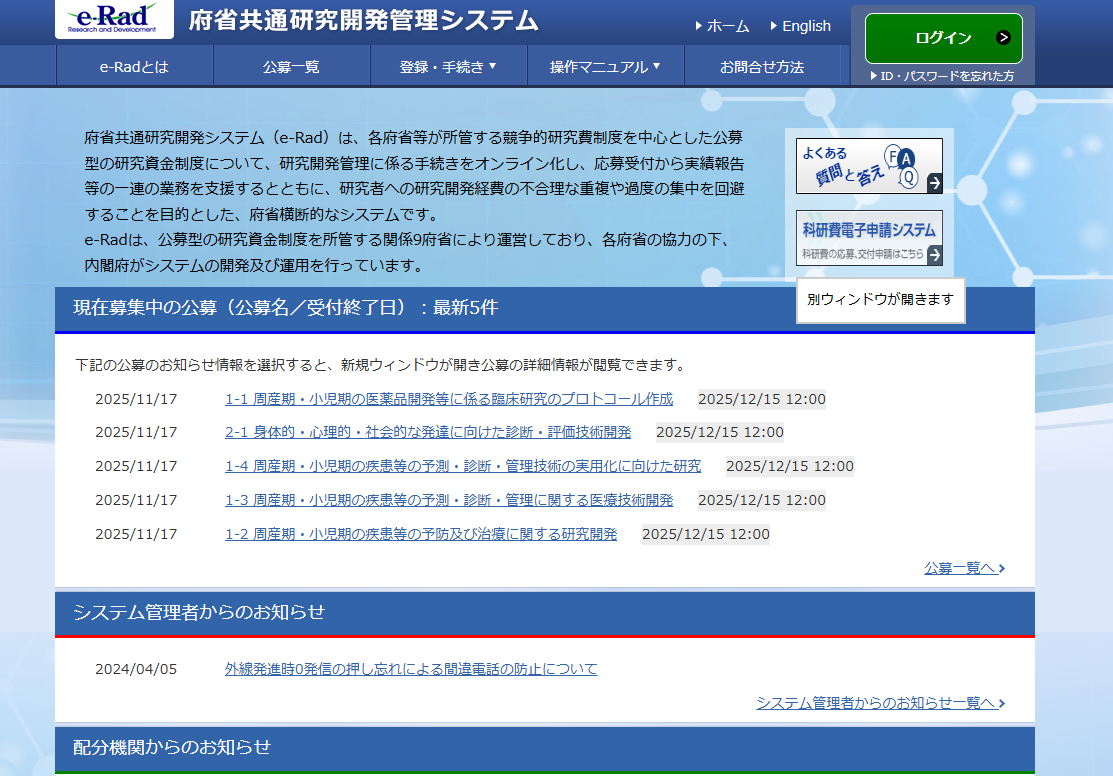This screenshot has height=776, width=1113.
Task: Expand the 登録・手続き dropdown menu
Action: click(448, 67)
